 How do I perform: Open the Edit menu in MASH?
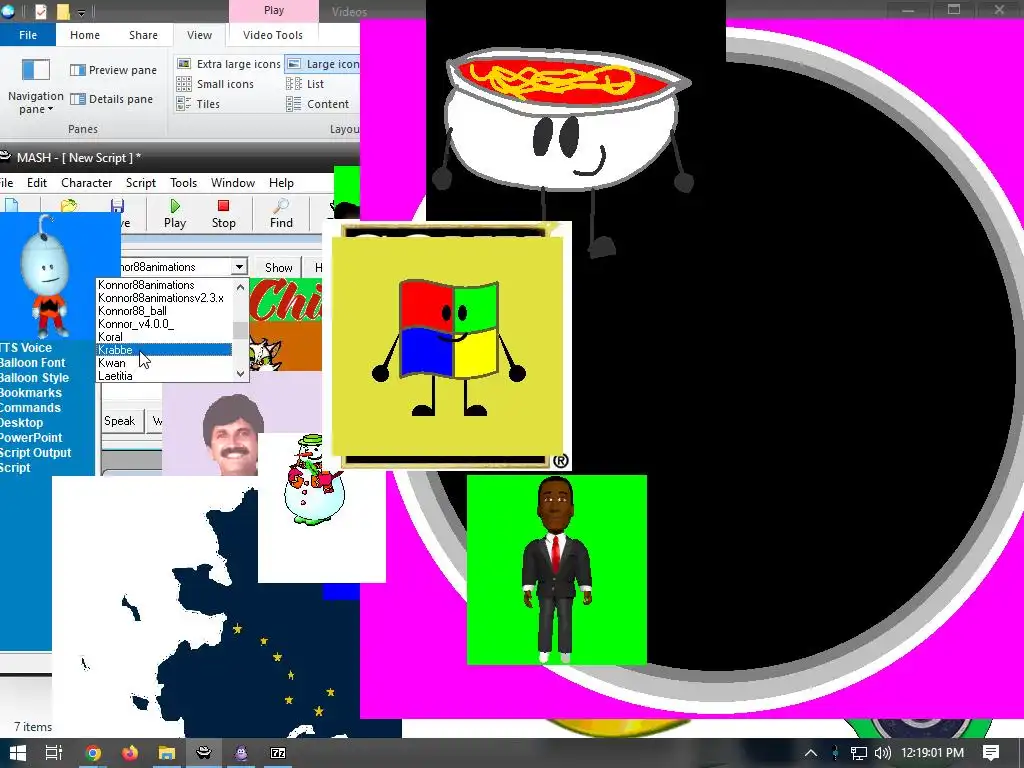coord(37,183)
